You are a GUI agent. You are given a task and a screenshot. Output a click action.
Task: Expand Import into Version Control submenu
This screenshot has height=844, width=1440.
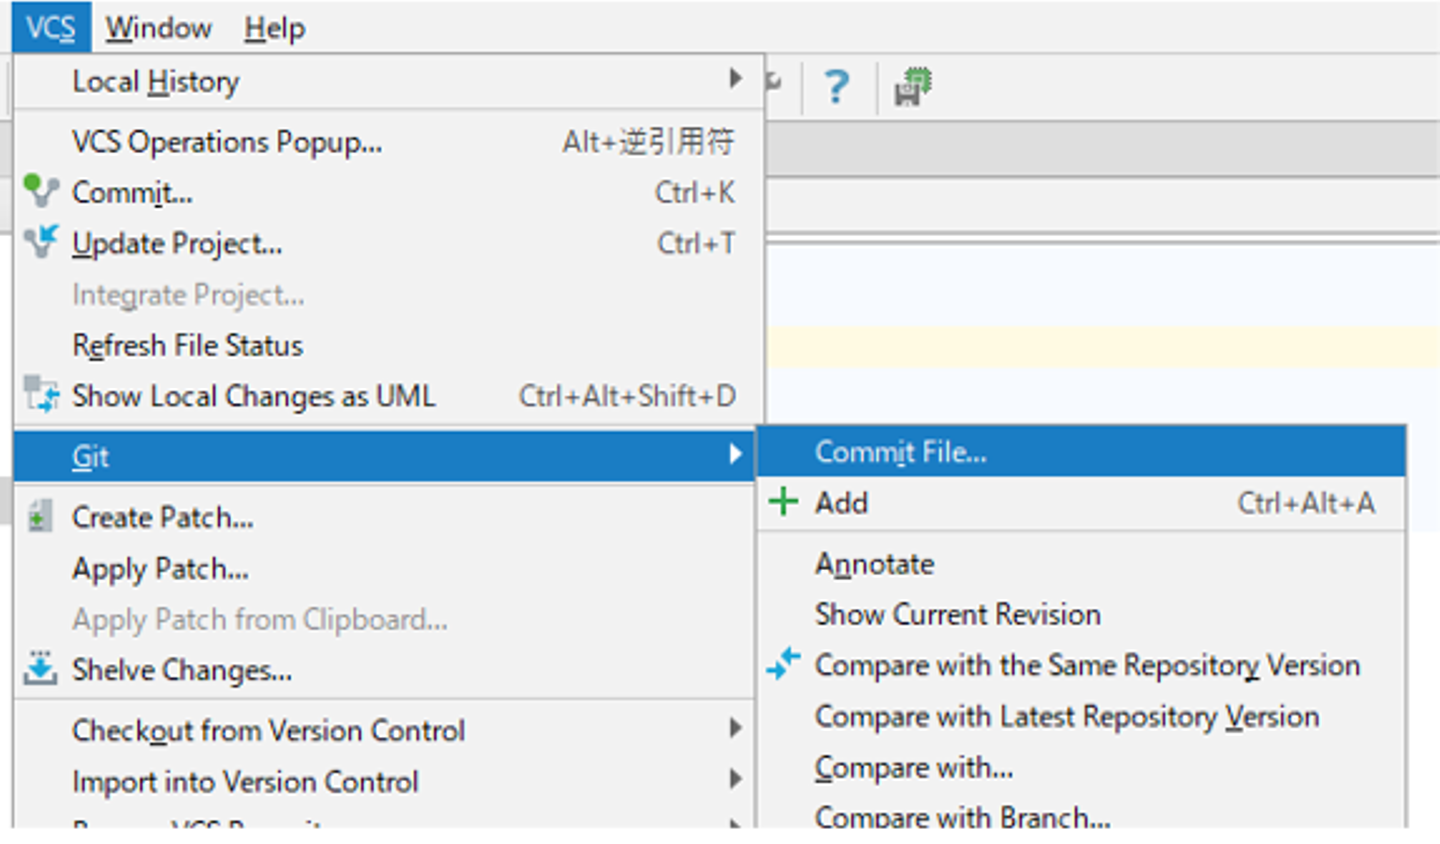point(735,779)
